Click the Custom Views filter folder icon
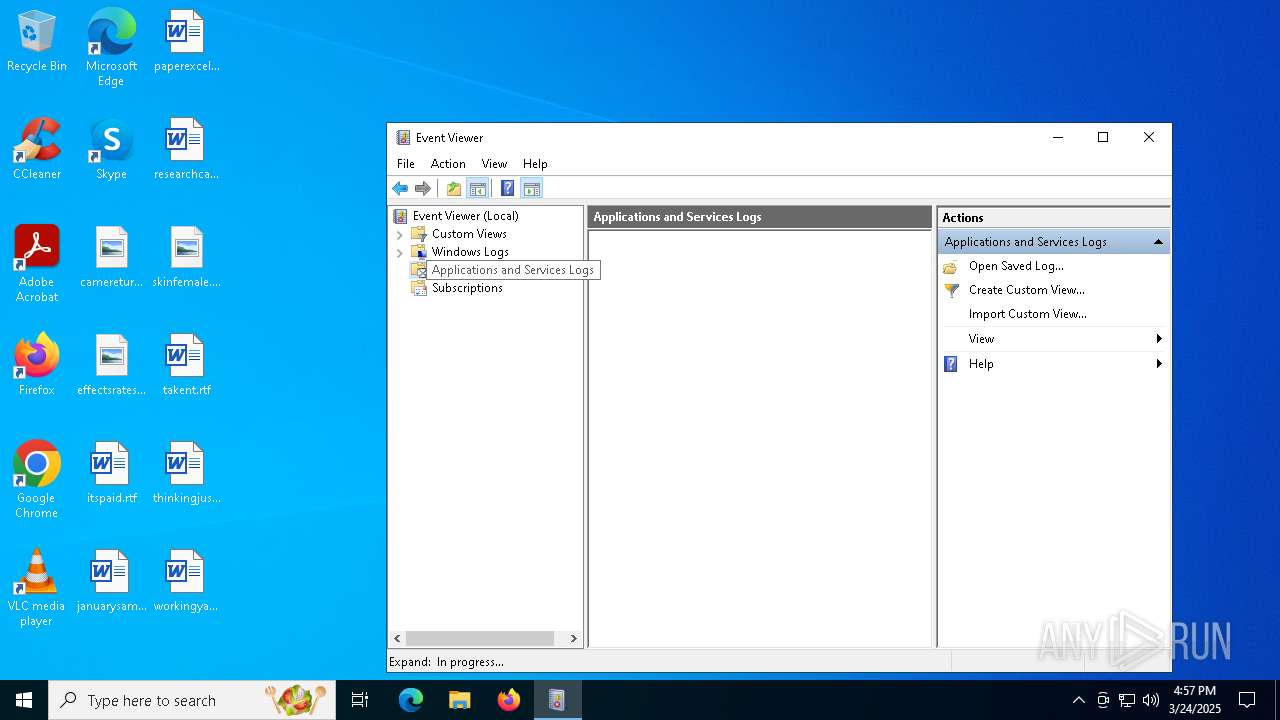Image resolution: width=1280 pixels, height=720 pixels. click(x=419, y=234)
